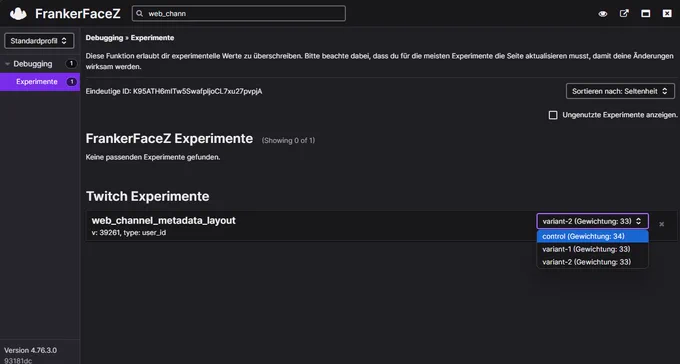Focus the search field containing web_chann
Viewport: 680px width, 364px height.
[239, 13]
